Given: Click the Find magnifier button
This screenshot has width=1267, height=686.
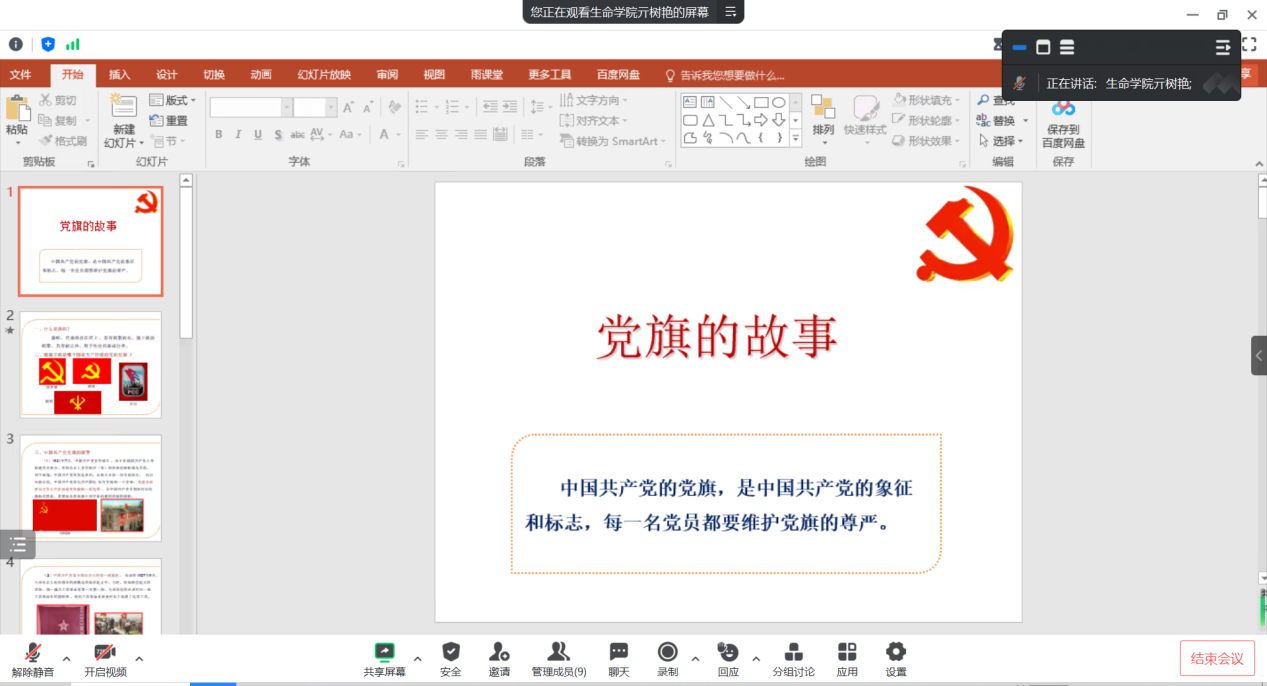Looking at the screenshot, I should point(996,100).
